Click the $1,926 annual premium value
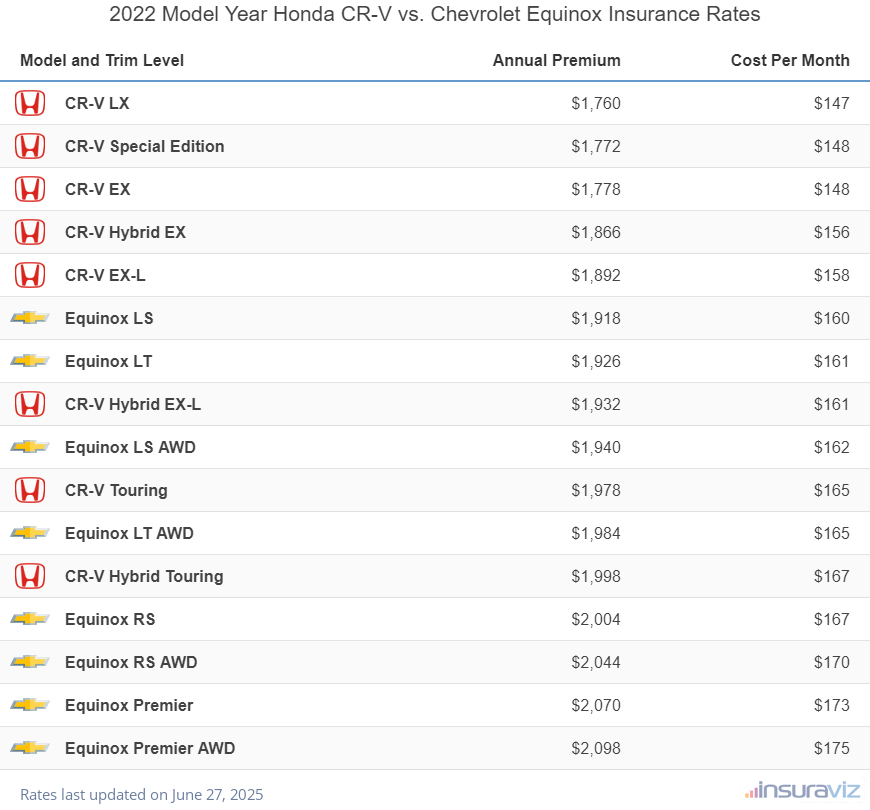 pyautogui.click(x=596, y=362)
